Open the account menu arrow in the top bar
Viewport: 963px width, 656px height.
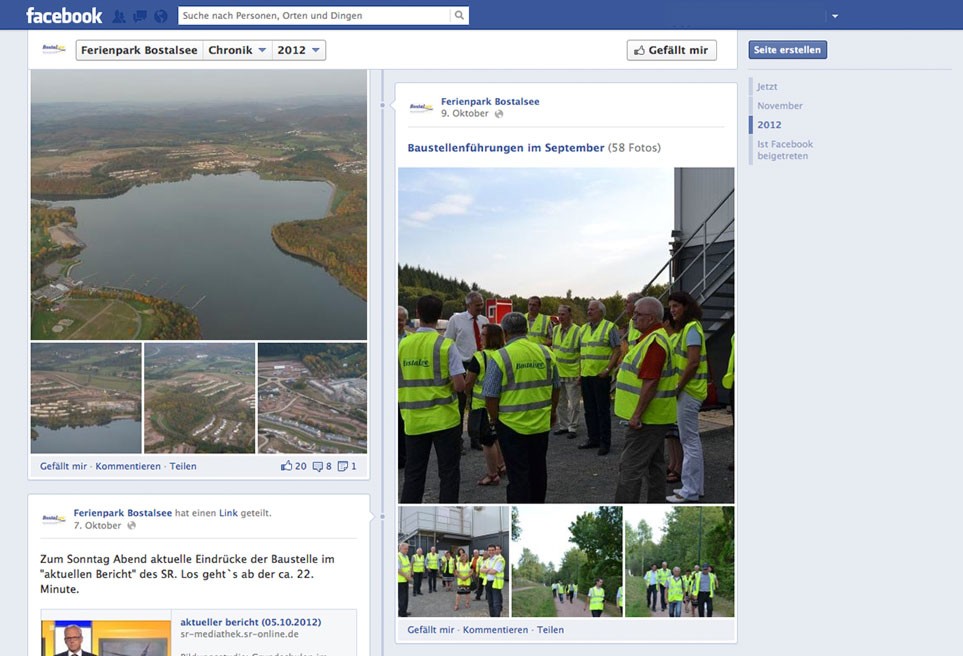(x=835, y=16)
